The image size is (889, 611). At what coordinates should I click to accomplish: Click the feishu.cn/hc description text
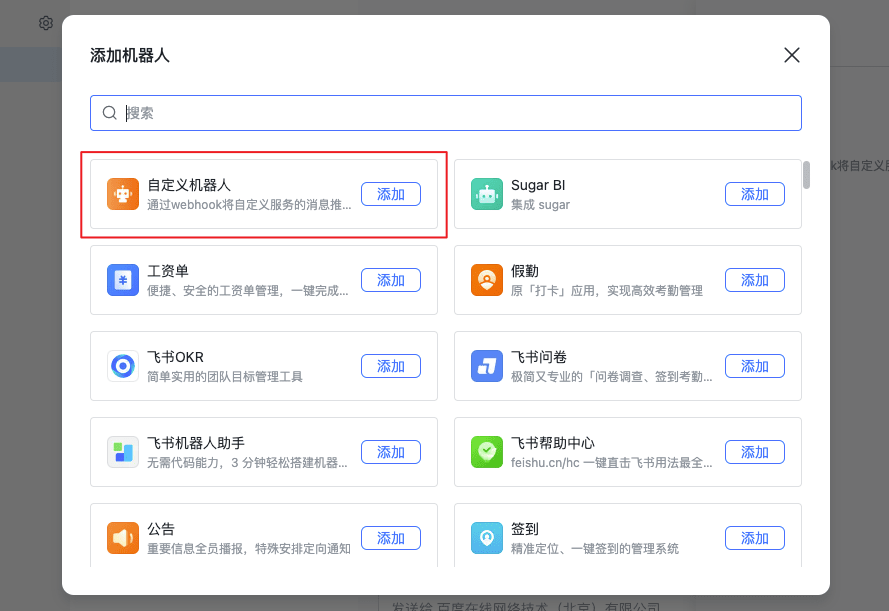tap(611, 463)
